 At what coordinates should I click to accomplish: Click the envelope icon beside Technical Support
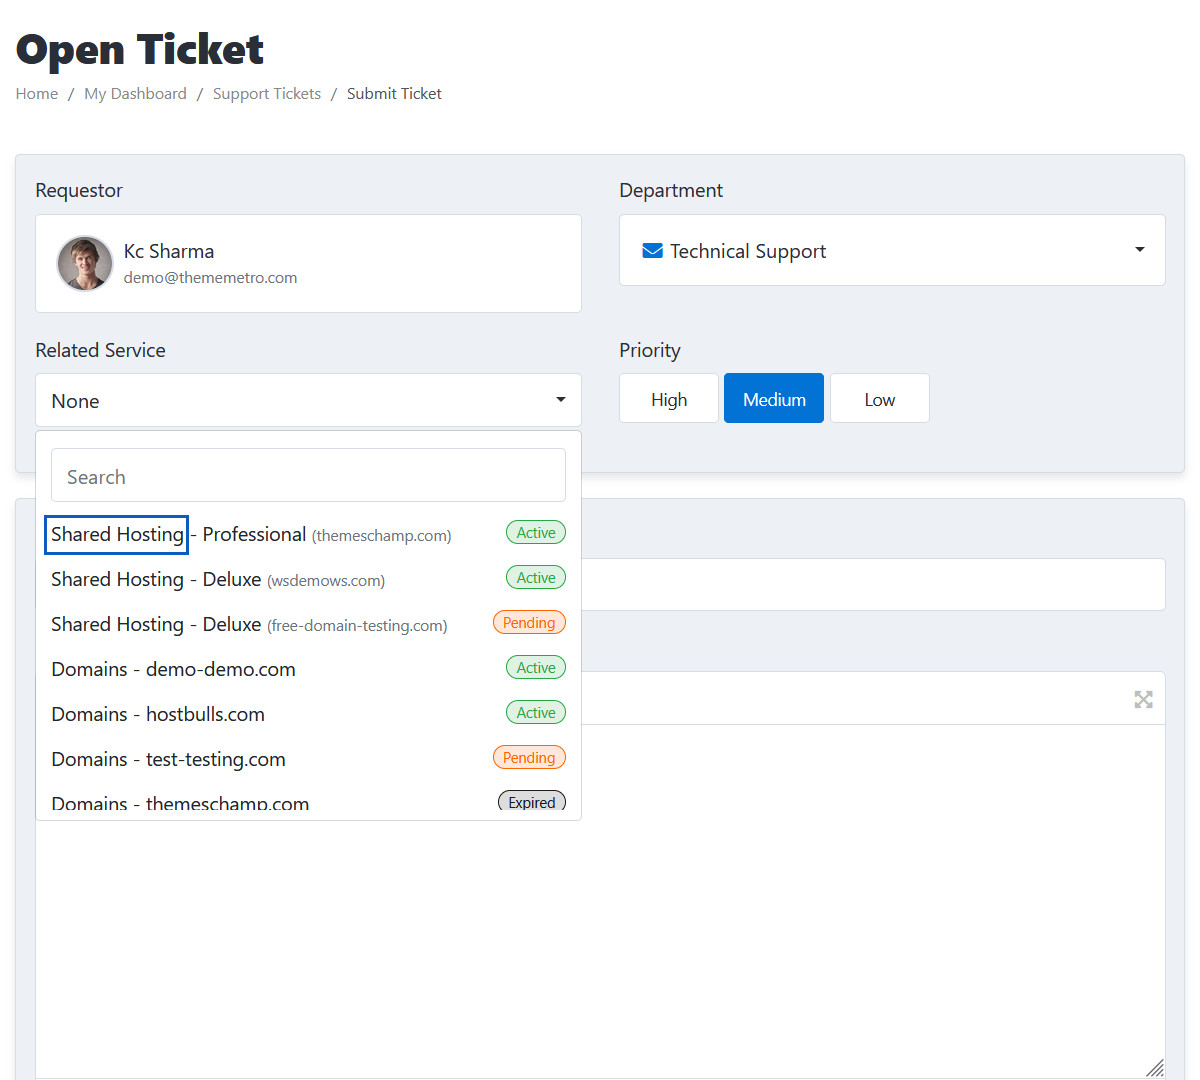[652, 251]
